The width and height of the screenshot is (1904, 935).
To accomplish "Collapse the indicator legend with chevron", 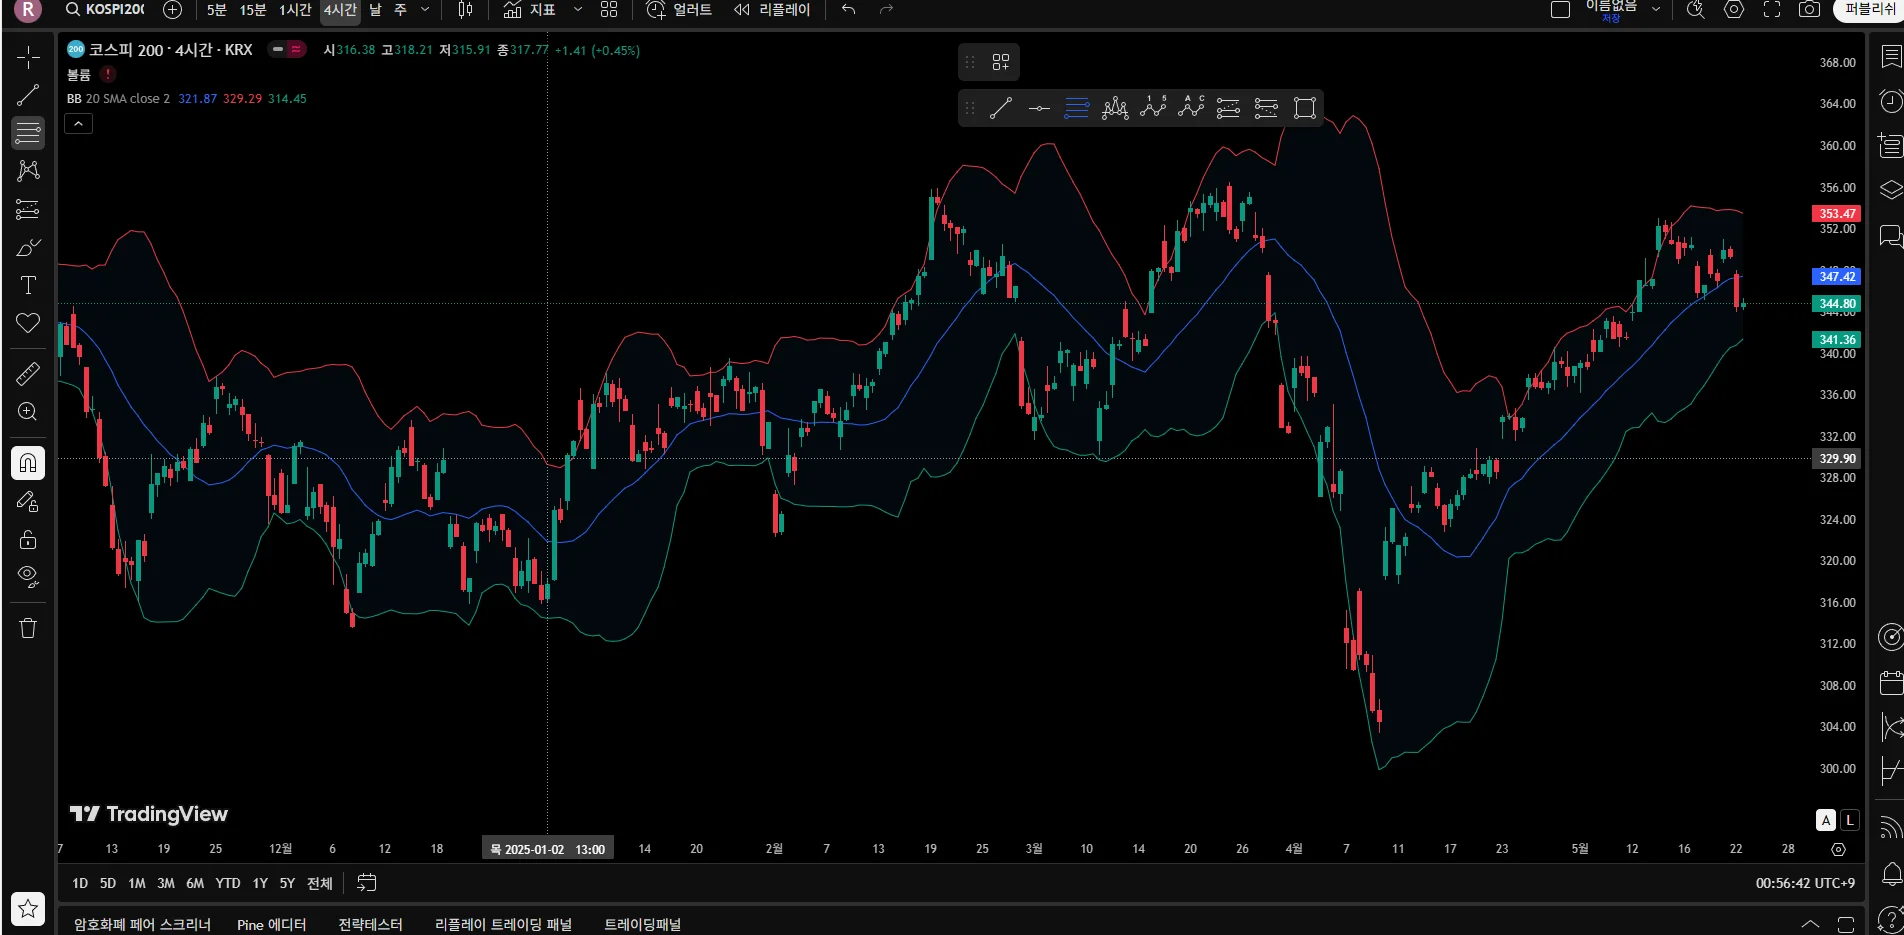I will click(x=78, y=123).
